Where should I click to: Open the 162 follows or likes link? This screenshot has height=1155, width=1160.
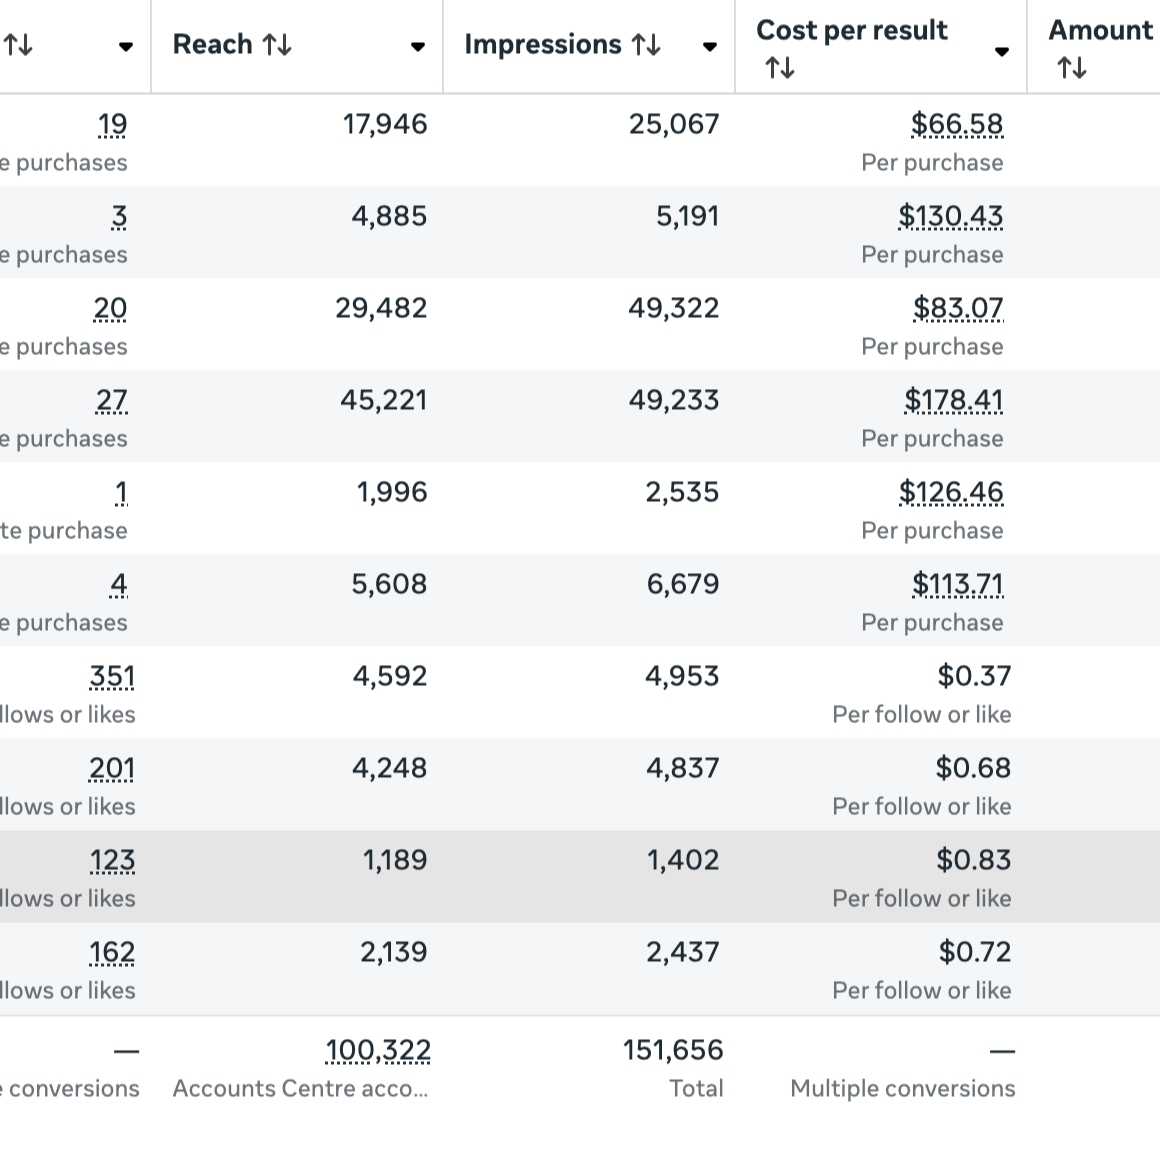(112, 952)
